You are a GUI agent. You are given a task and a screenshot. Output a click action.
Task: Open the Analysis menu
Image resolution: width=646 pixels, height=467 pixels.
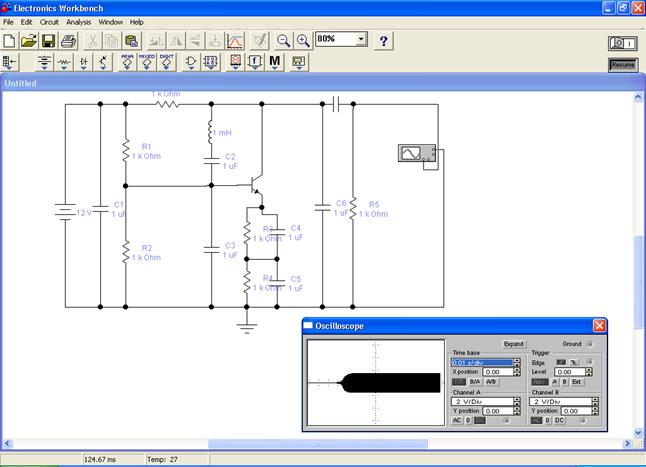coord(78,21)
